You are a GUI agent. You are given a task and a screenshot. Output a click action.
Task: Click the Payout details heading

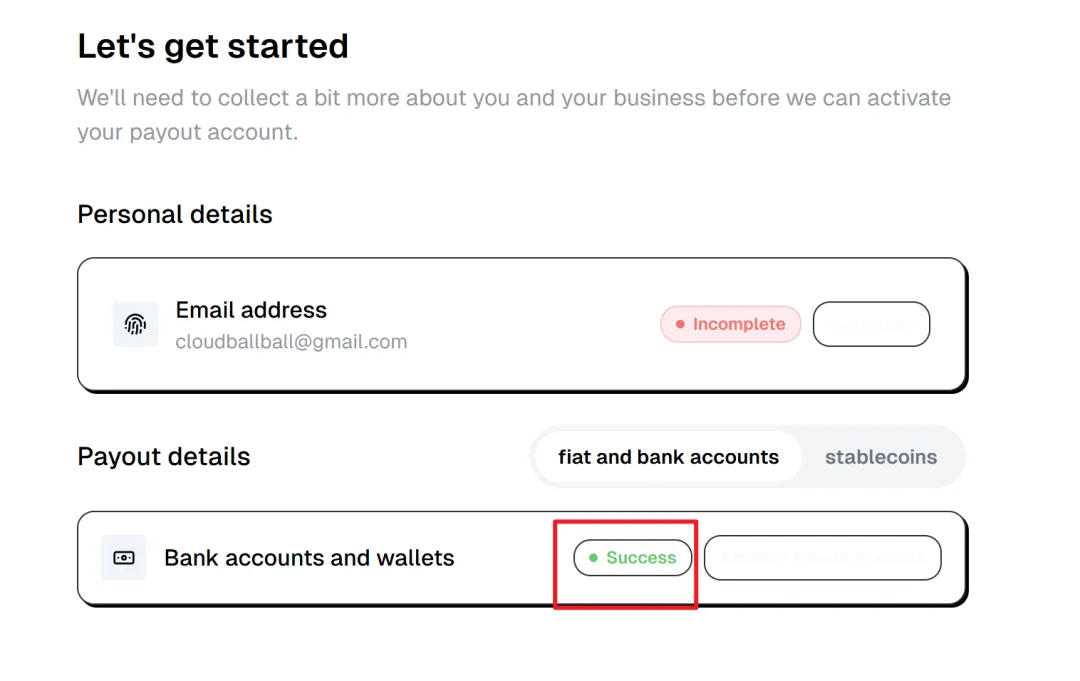pos(164,457)
